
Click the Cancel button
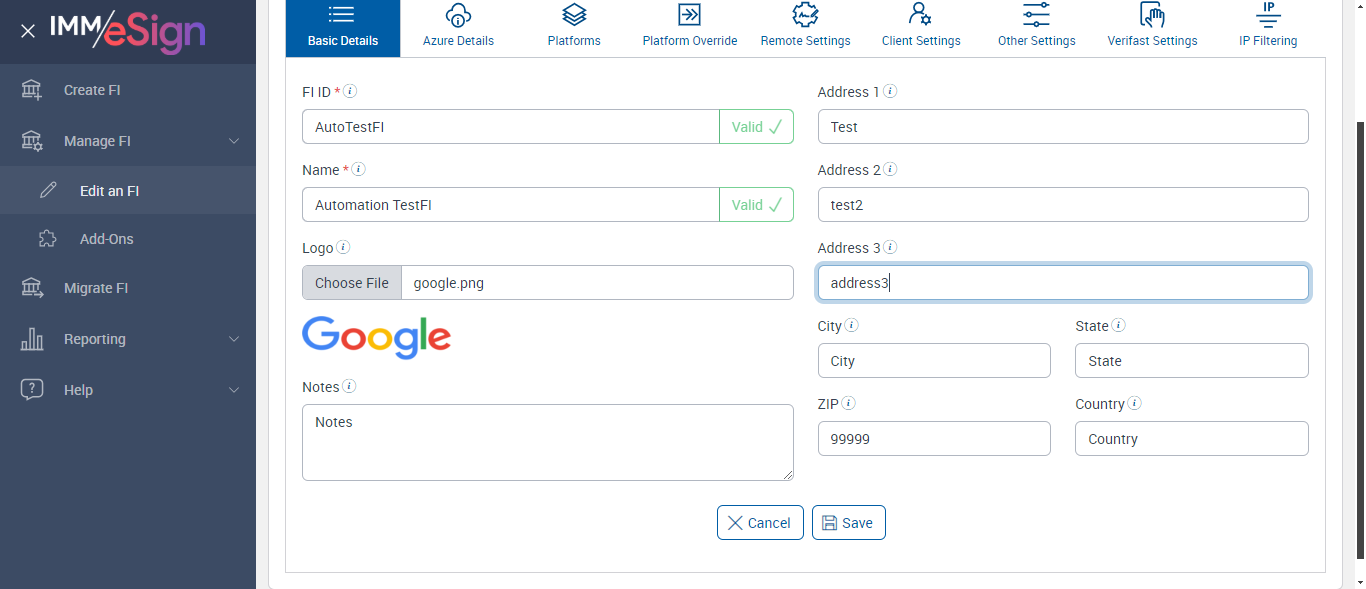click(x=760, y=523)
